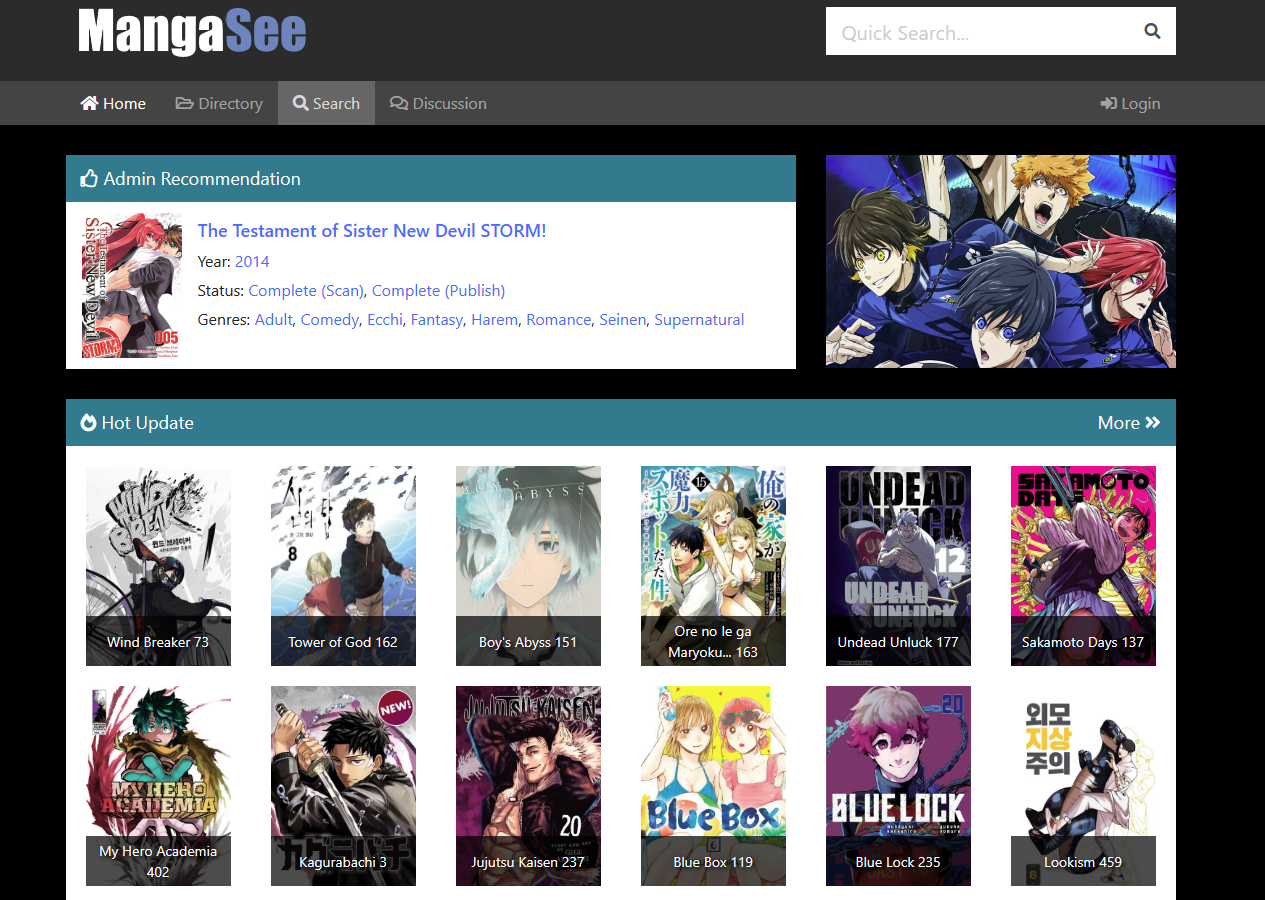Click the MangaSee logo
The image size is (1265, 900).
192,31
